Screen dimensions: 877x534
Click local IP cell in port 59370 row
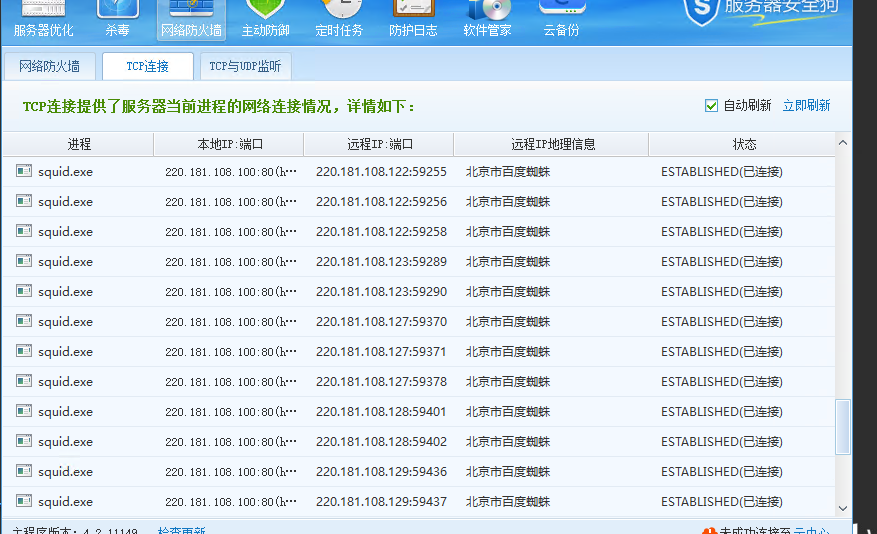pos(230,322)
